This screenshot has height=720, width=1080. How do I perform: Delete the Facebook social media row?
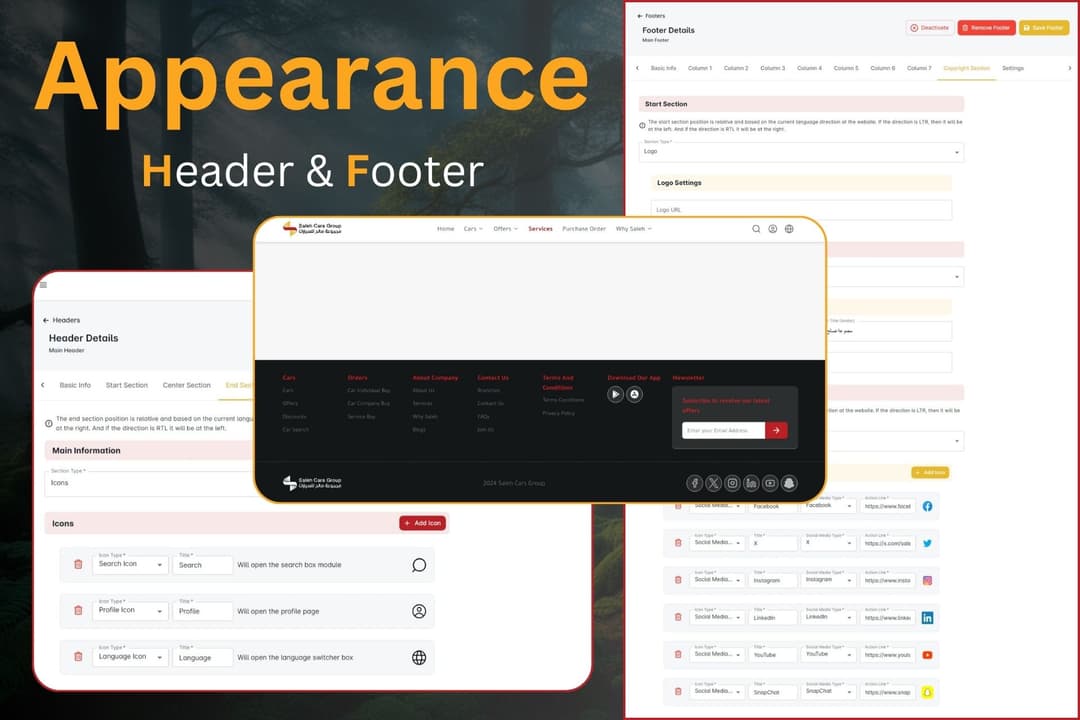point(677,506)
